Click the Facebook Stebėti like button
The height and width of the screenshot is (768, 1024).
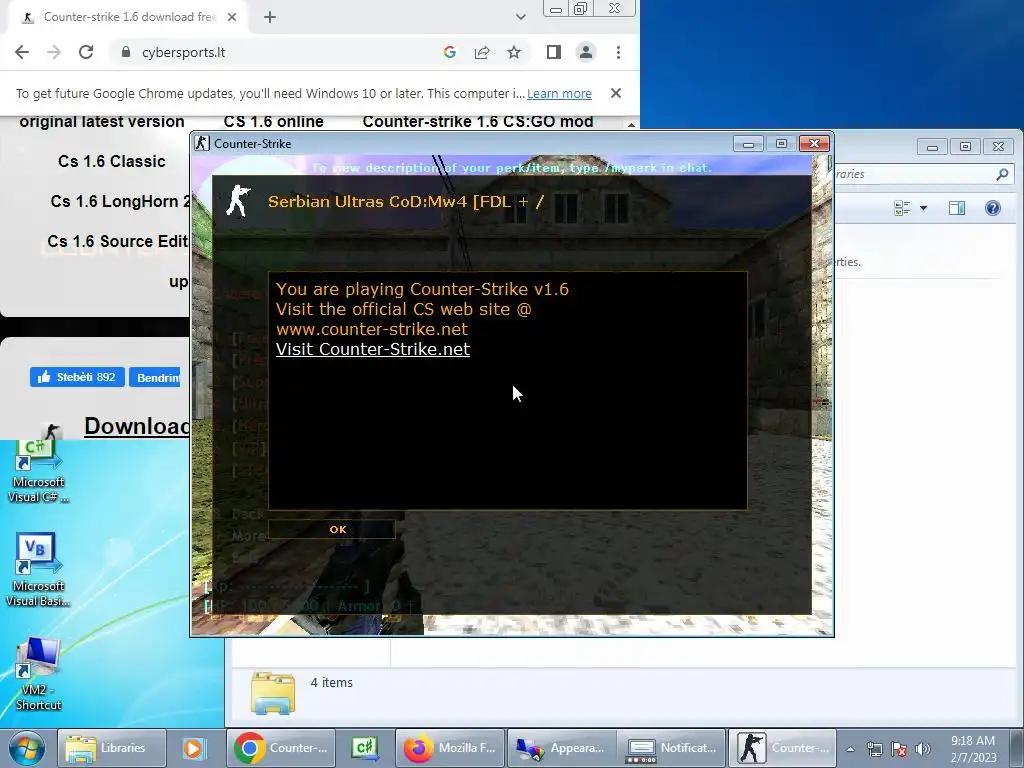77,377
